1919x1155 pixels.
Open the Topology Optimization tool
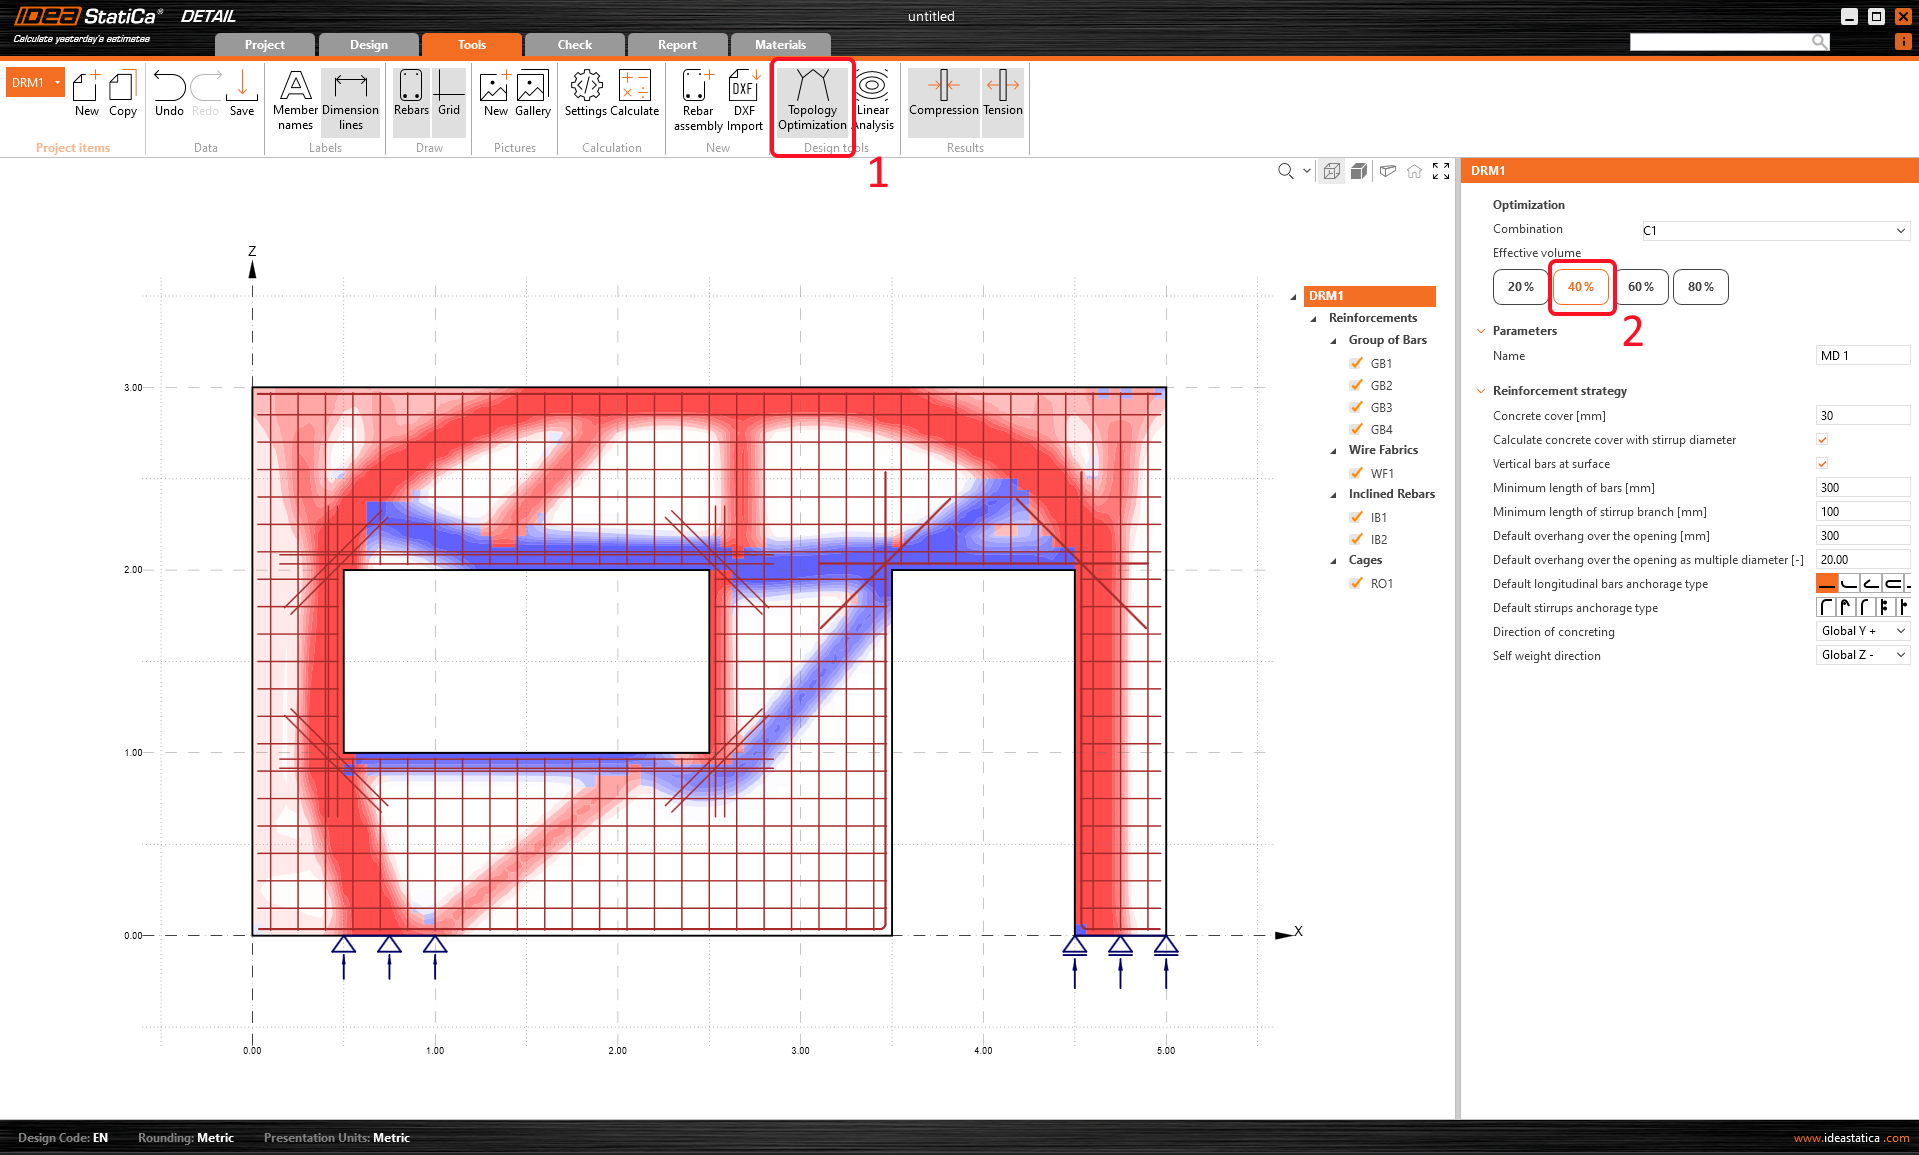tap(811, 100)
